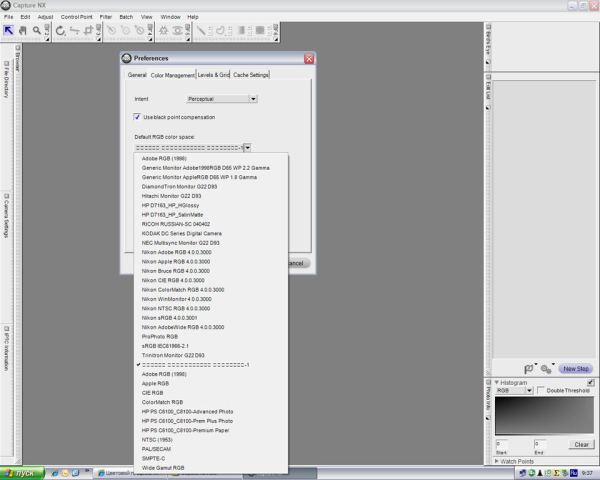
Task: Select the Crop tool
Action: 88,31
